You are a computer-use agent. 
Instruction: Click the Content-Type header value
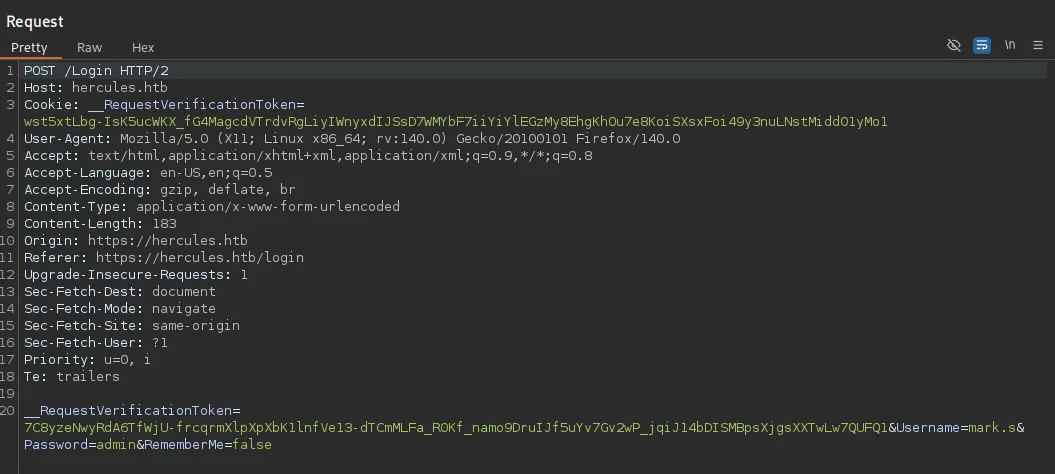point(267,207)
